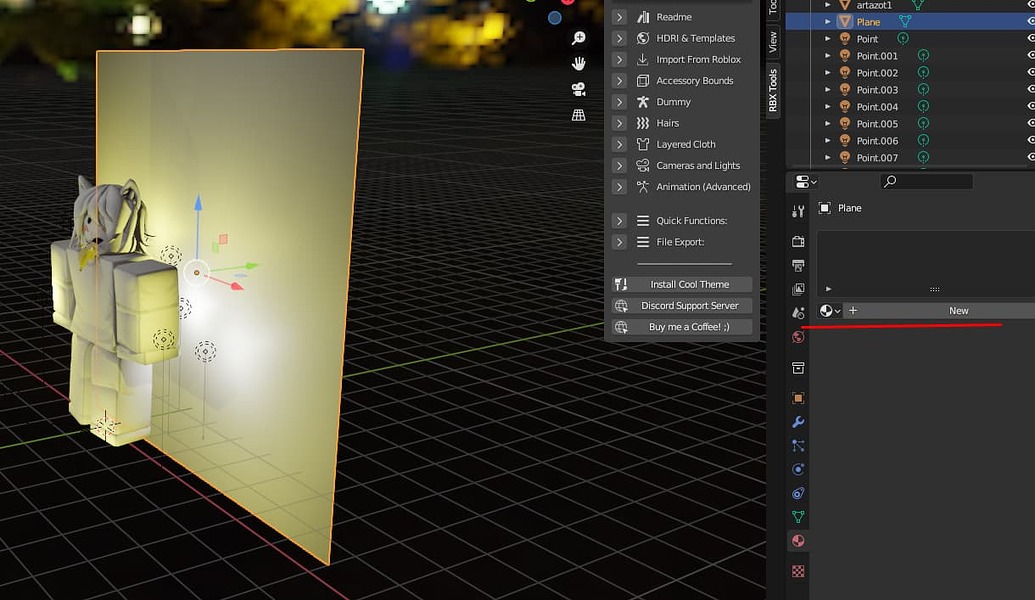Click the viewport zoom magnifier icon
Image resolution: width=1035 pixels, height=600 pixels.
tap(578, 38)
